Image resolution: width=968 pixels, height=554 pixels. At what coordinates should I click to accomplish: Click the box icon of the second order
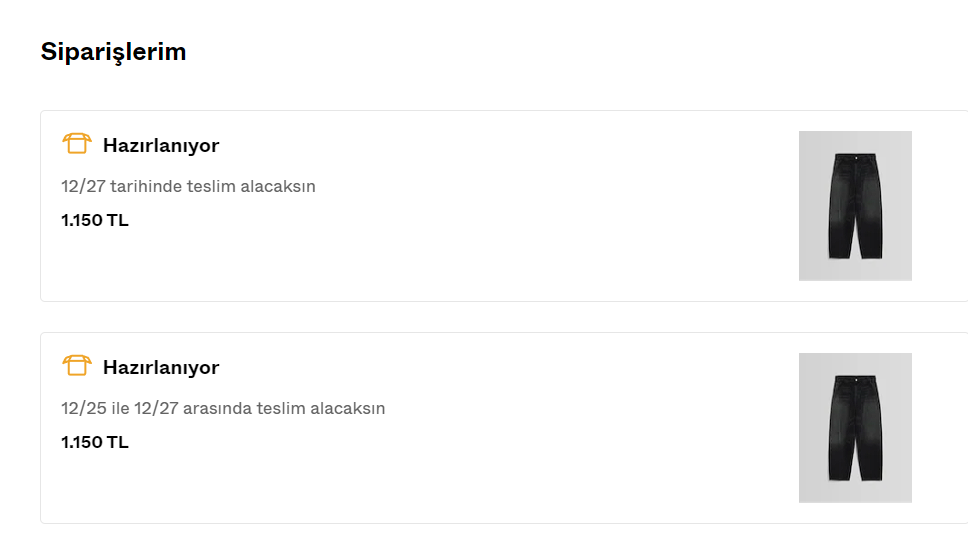click(76, 366)
